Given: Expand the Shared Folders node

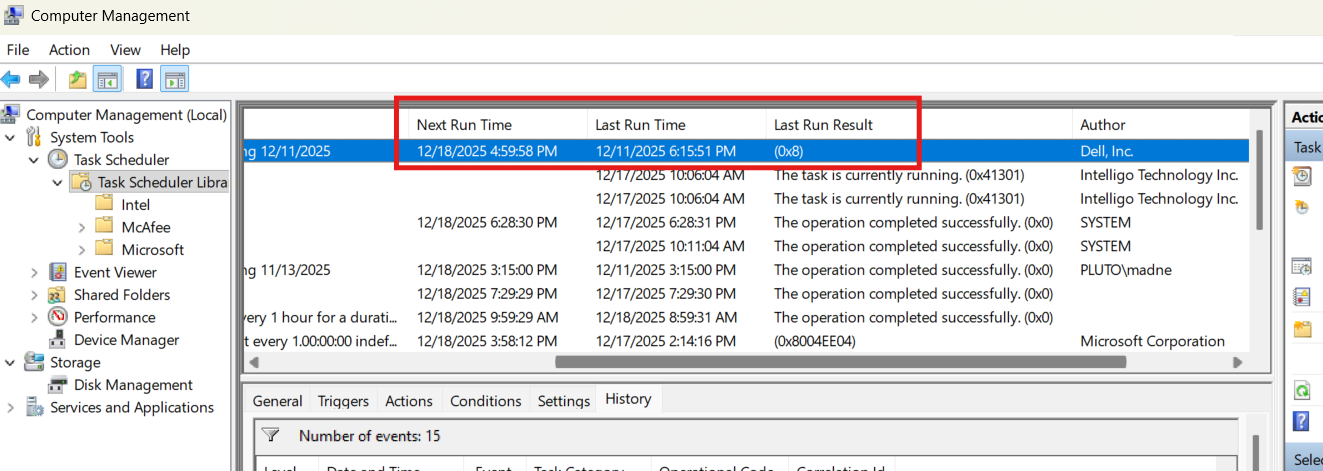Looking at the screenshot, I should [x=34, y=295].
